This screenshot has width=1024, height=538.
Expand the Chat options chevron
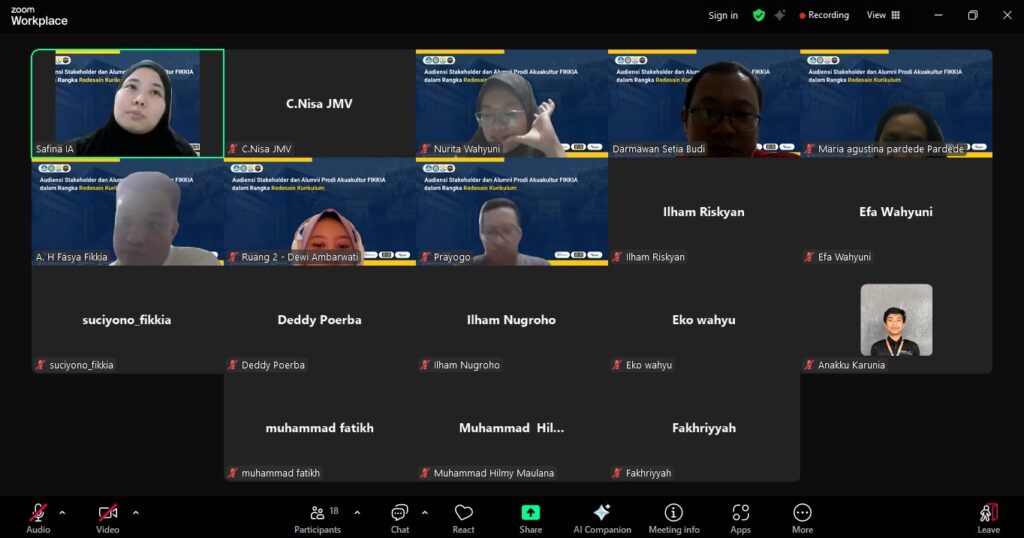point(424,513)
